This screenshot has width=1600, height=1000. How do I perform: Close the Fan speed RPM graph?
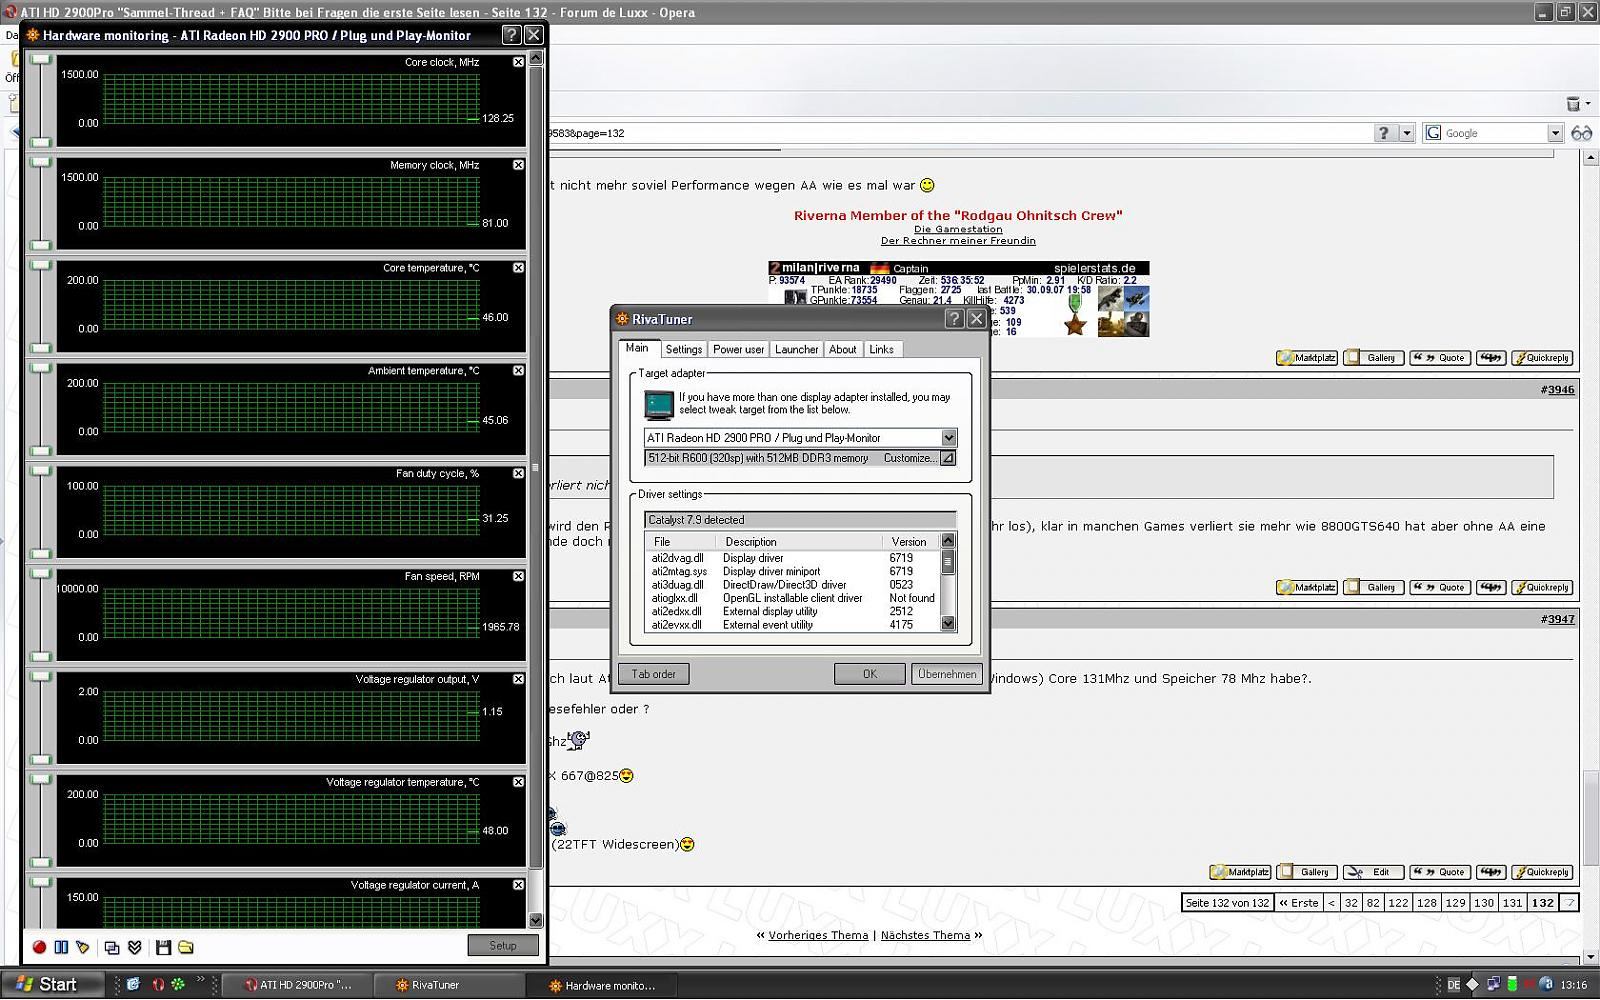coord(518,577)
